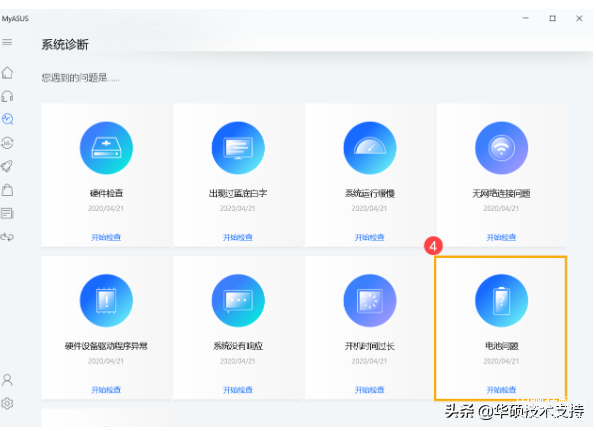This screenshot has width=596, height=431.
Task: Select the 系统运行缓慢 title text
Action: coord(370,193)
